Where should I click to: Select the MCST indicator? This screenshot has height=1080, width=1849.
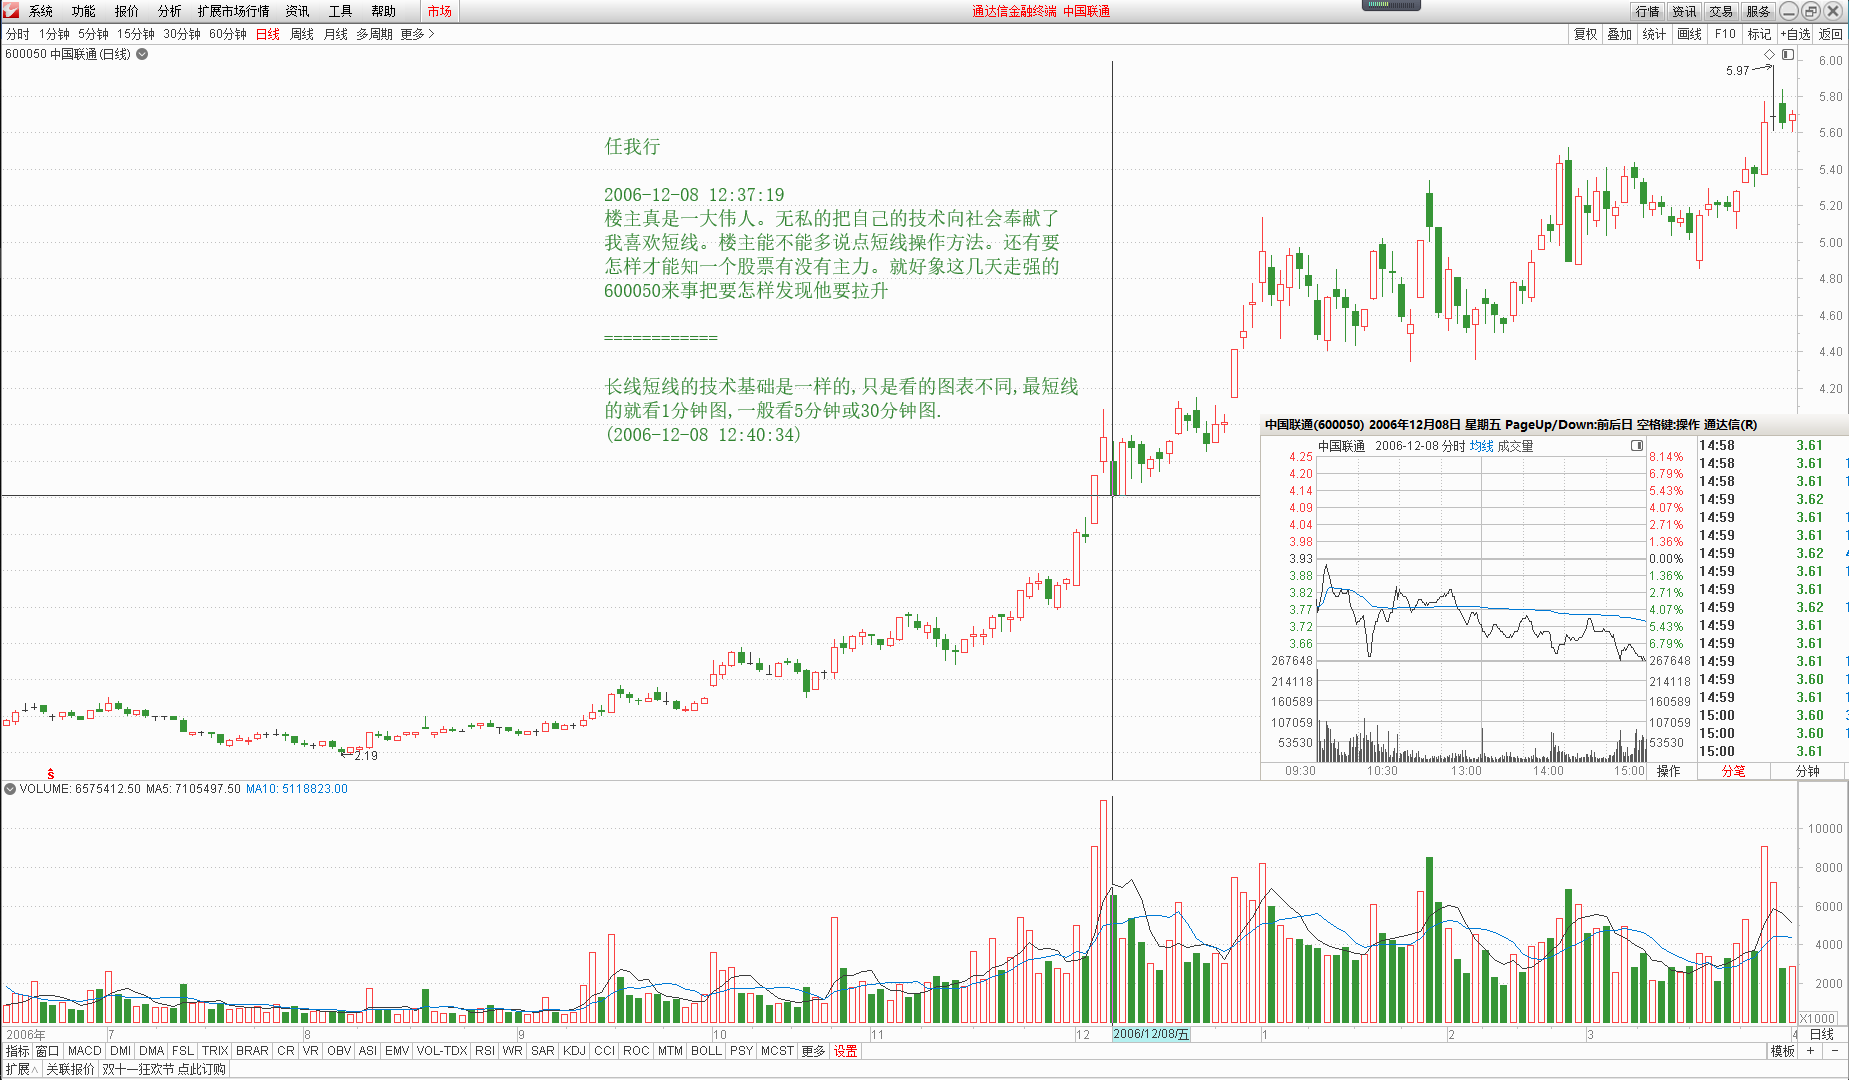[x=777, y=1051]
